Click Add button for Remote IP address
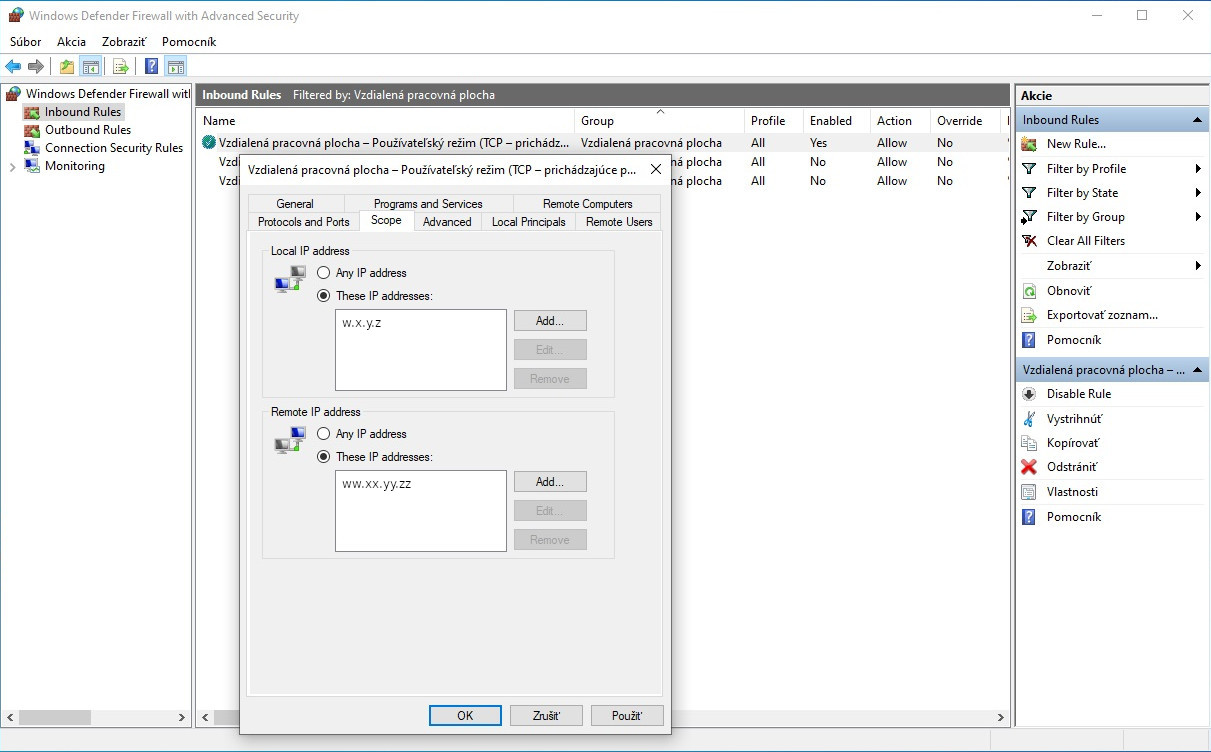This screenshot has height=752, width=1211. click(x=550, y=482)
